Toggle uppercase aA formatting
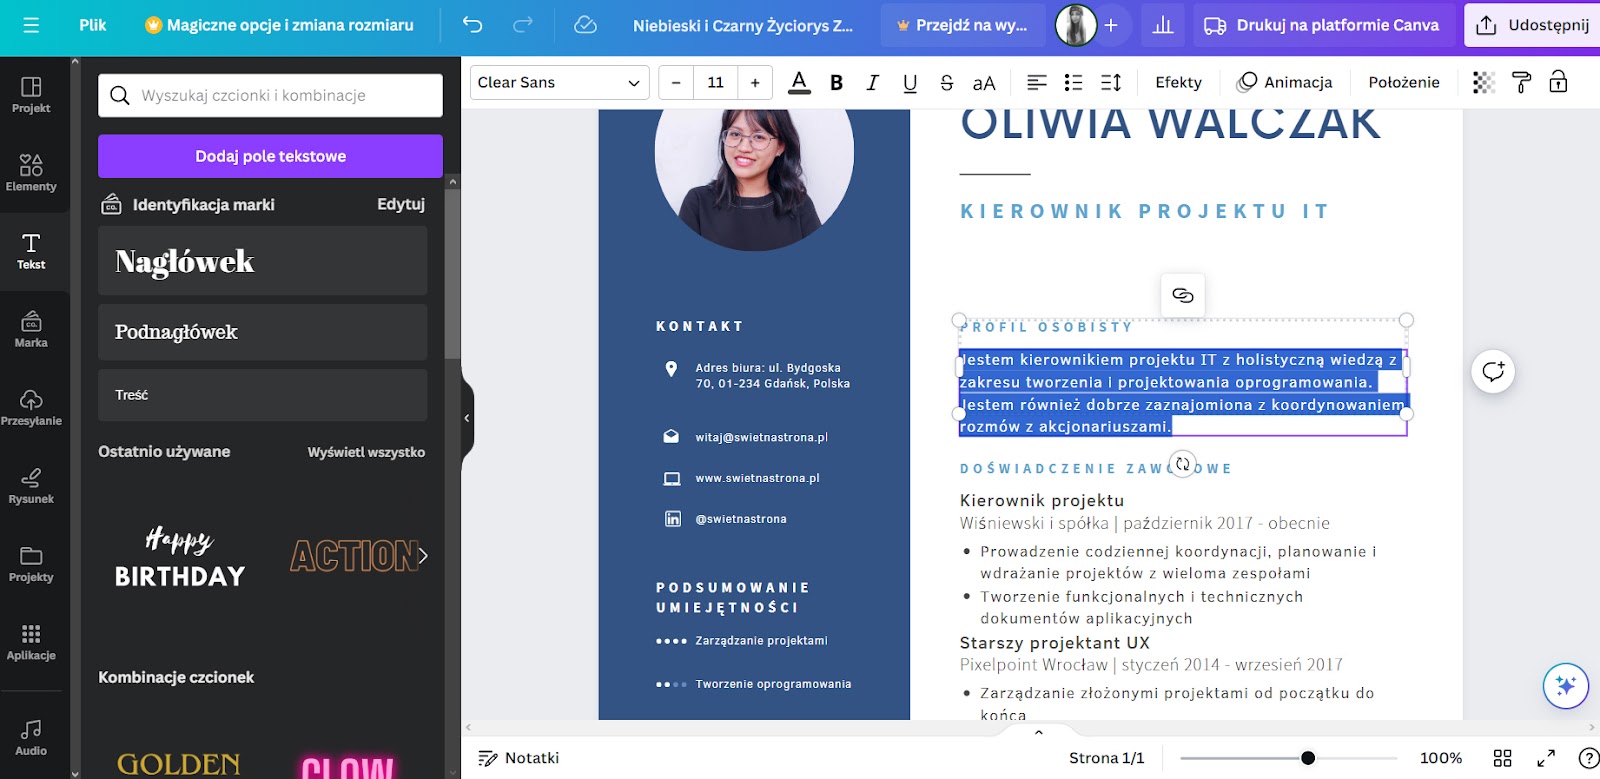 (984, 83)
